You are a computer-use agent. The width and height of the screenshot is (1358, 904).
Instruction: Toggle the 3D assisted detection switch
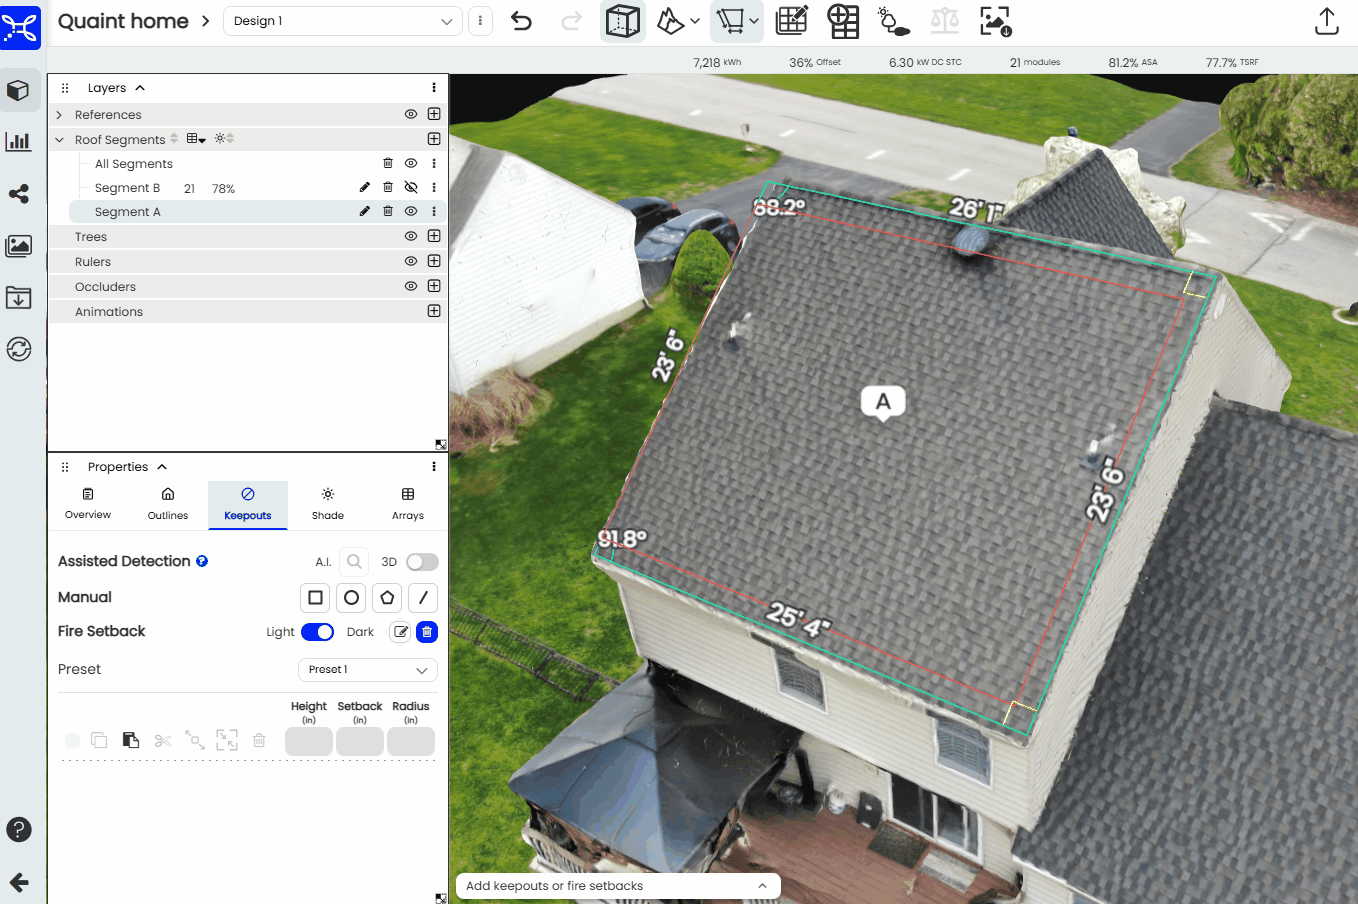pyautogui.click(x=422, y=562)
